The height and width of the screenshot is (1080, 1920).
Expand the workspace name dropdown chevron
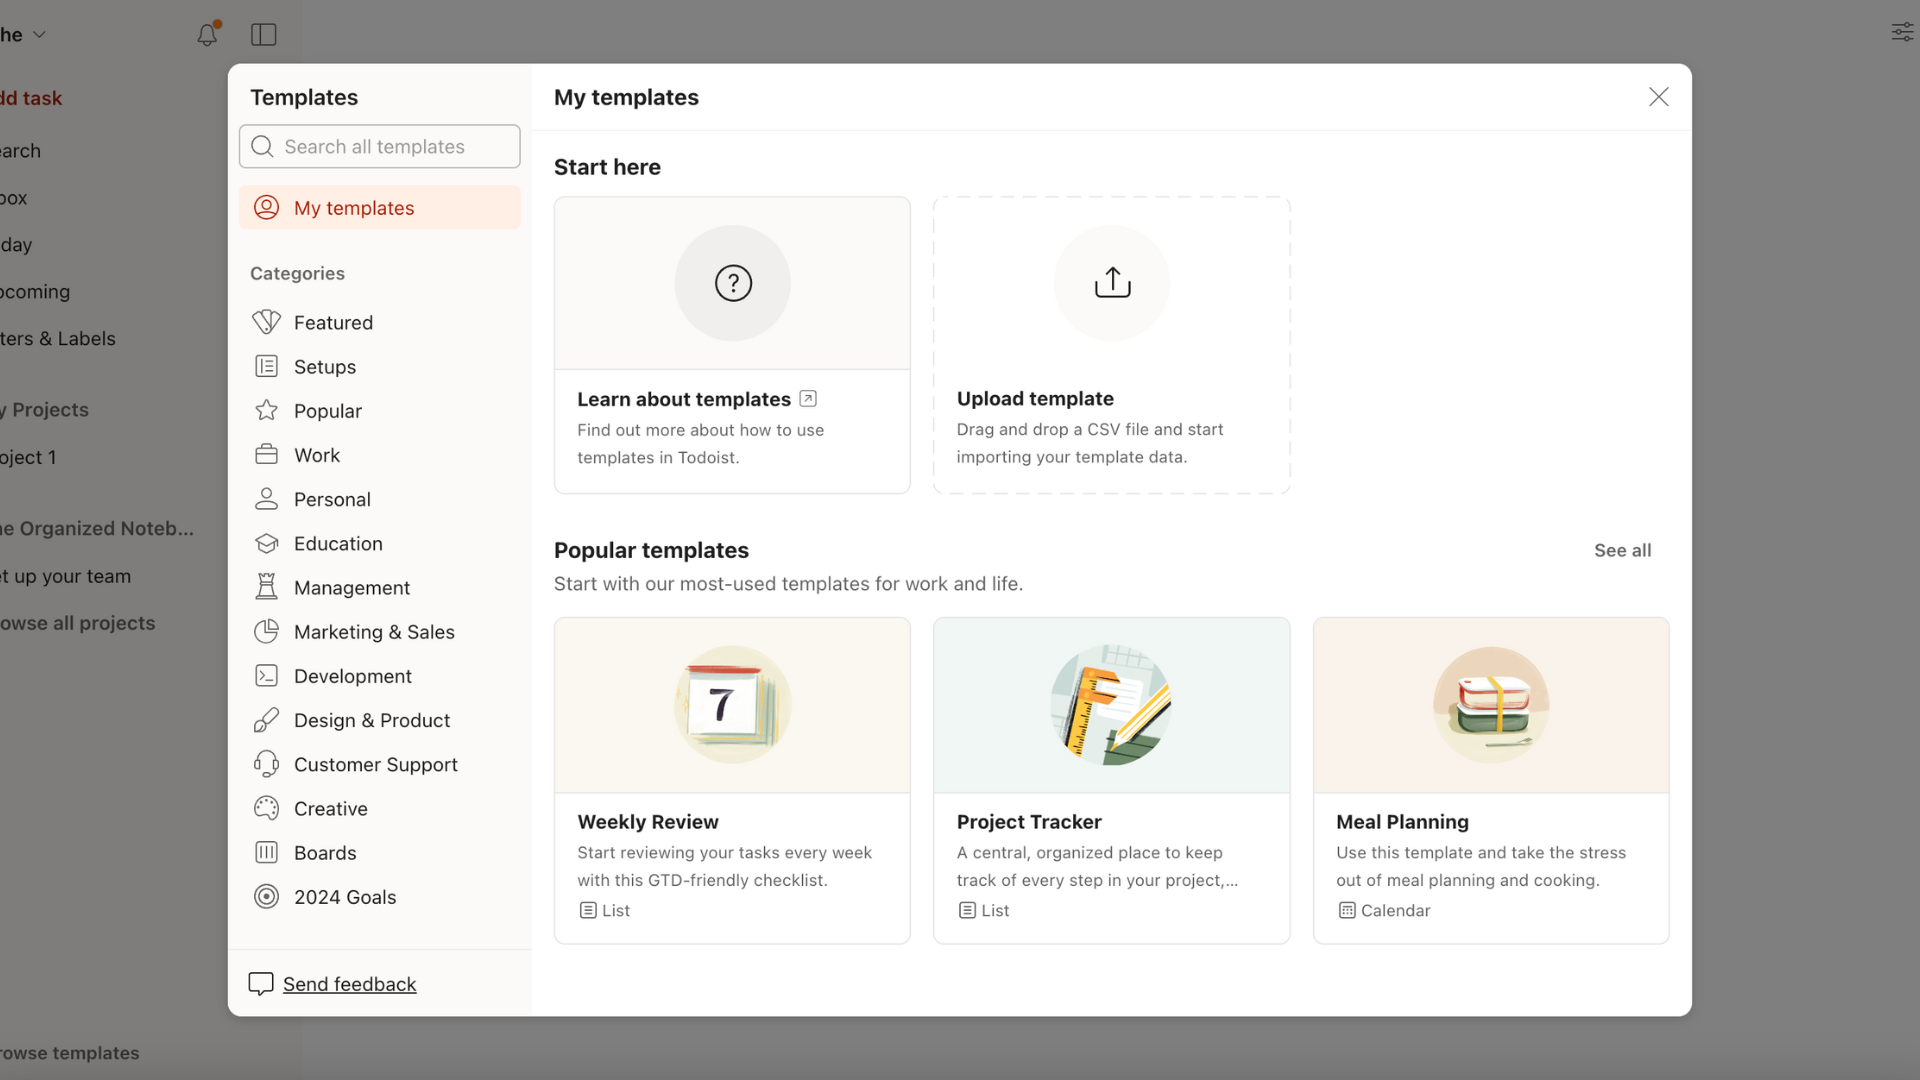click(x=40, y=35)
